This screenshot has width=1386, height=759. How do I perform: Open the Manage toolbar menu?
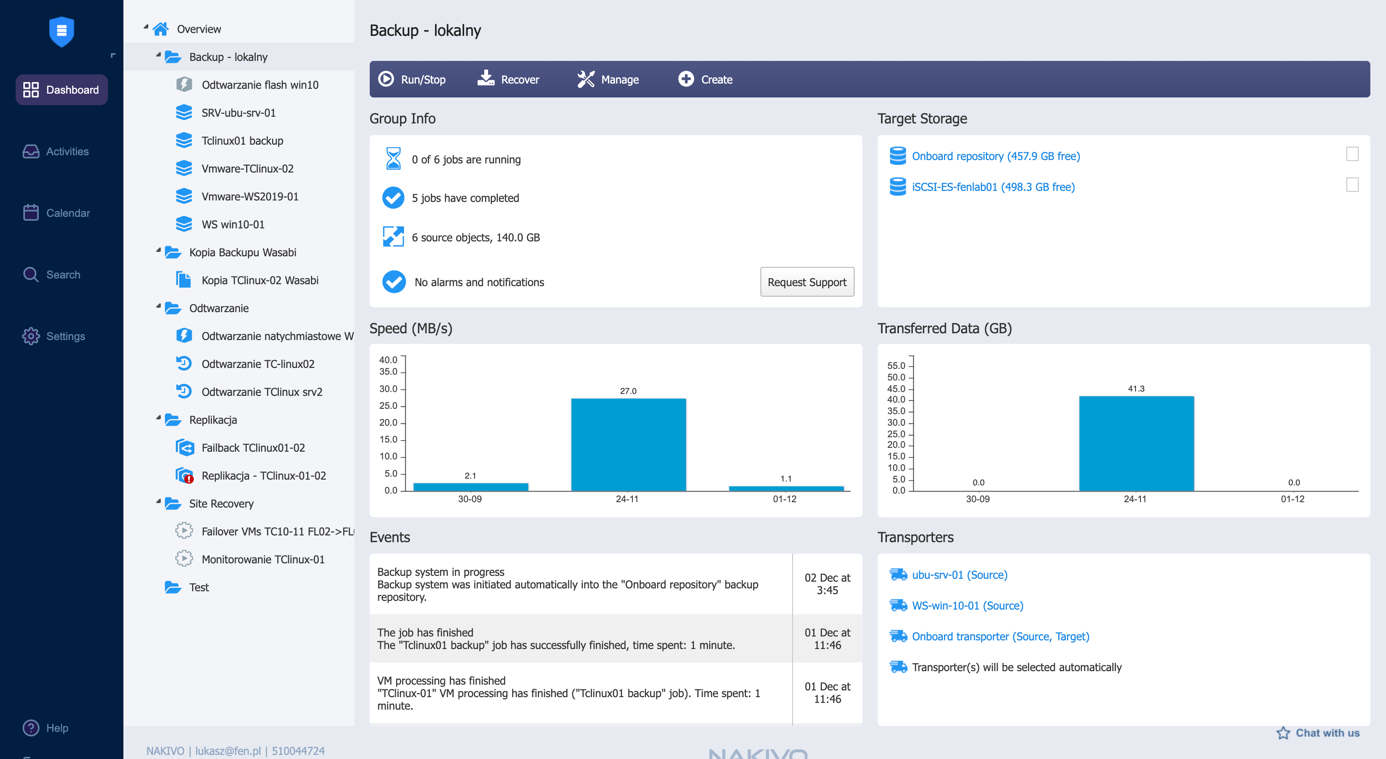[608, 79]
